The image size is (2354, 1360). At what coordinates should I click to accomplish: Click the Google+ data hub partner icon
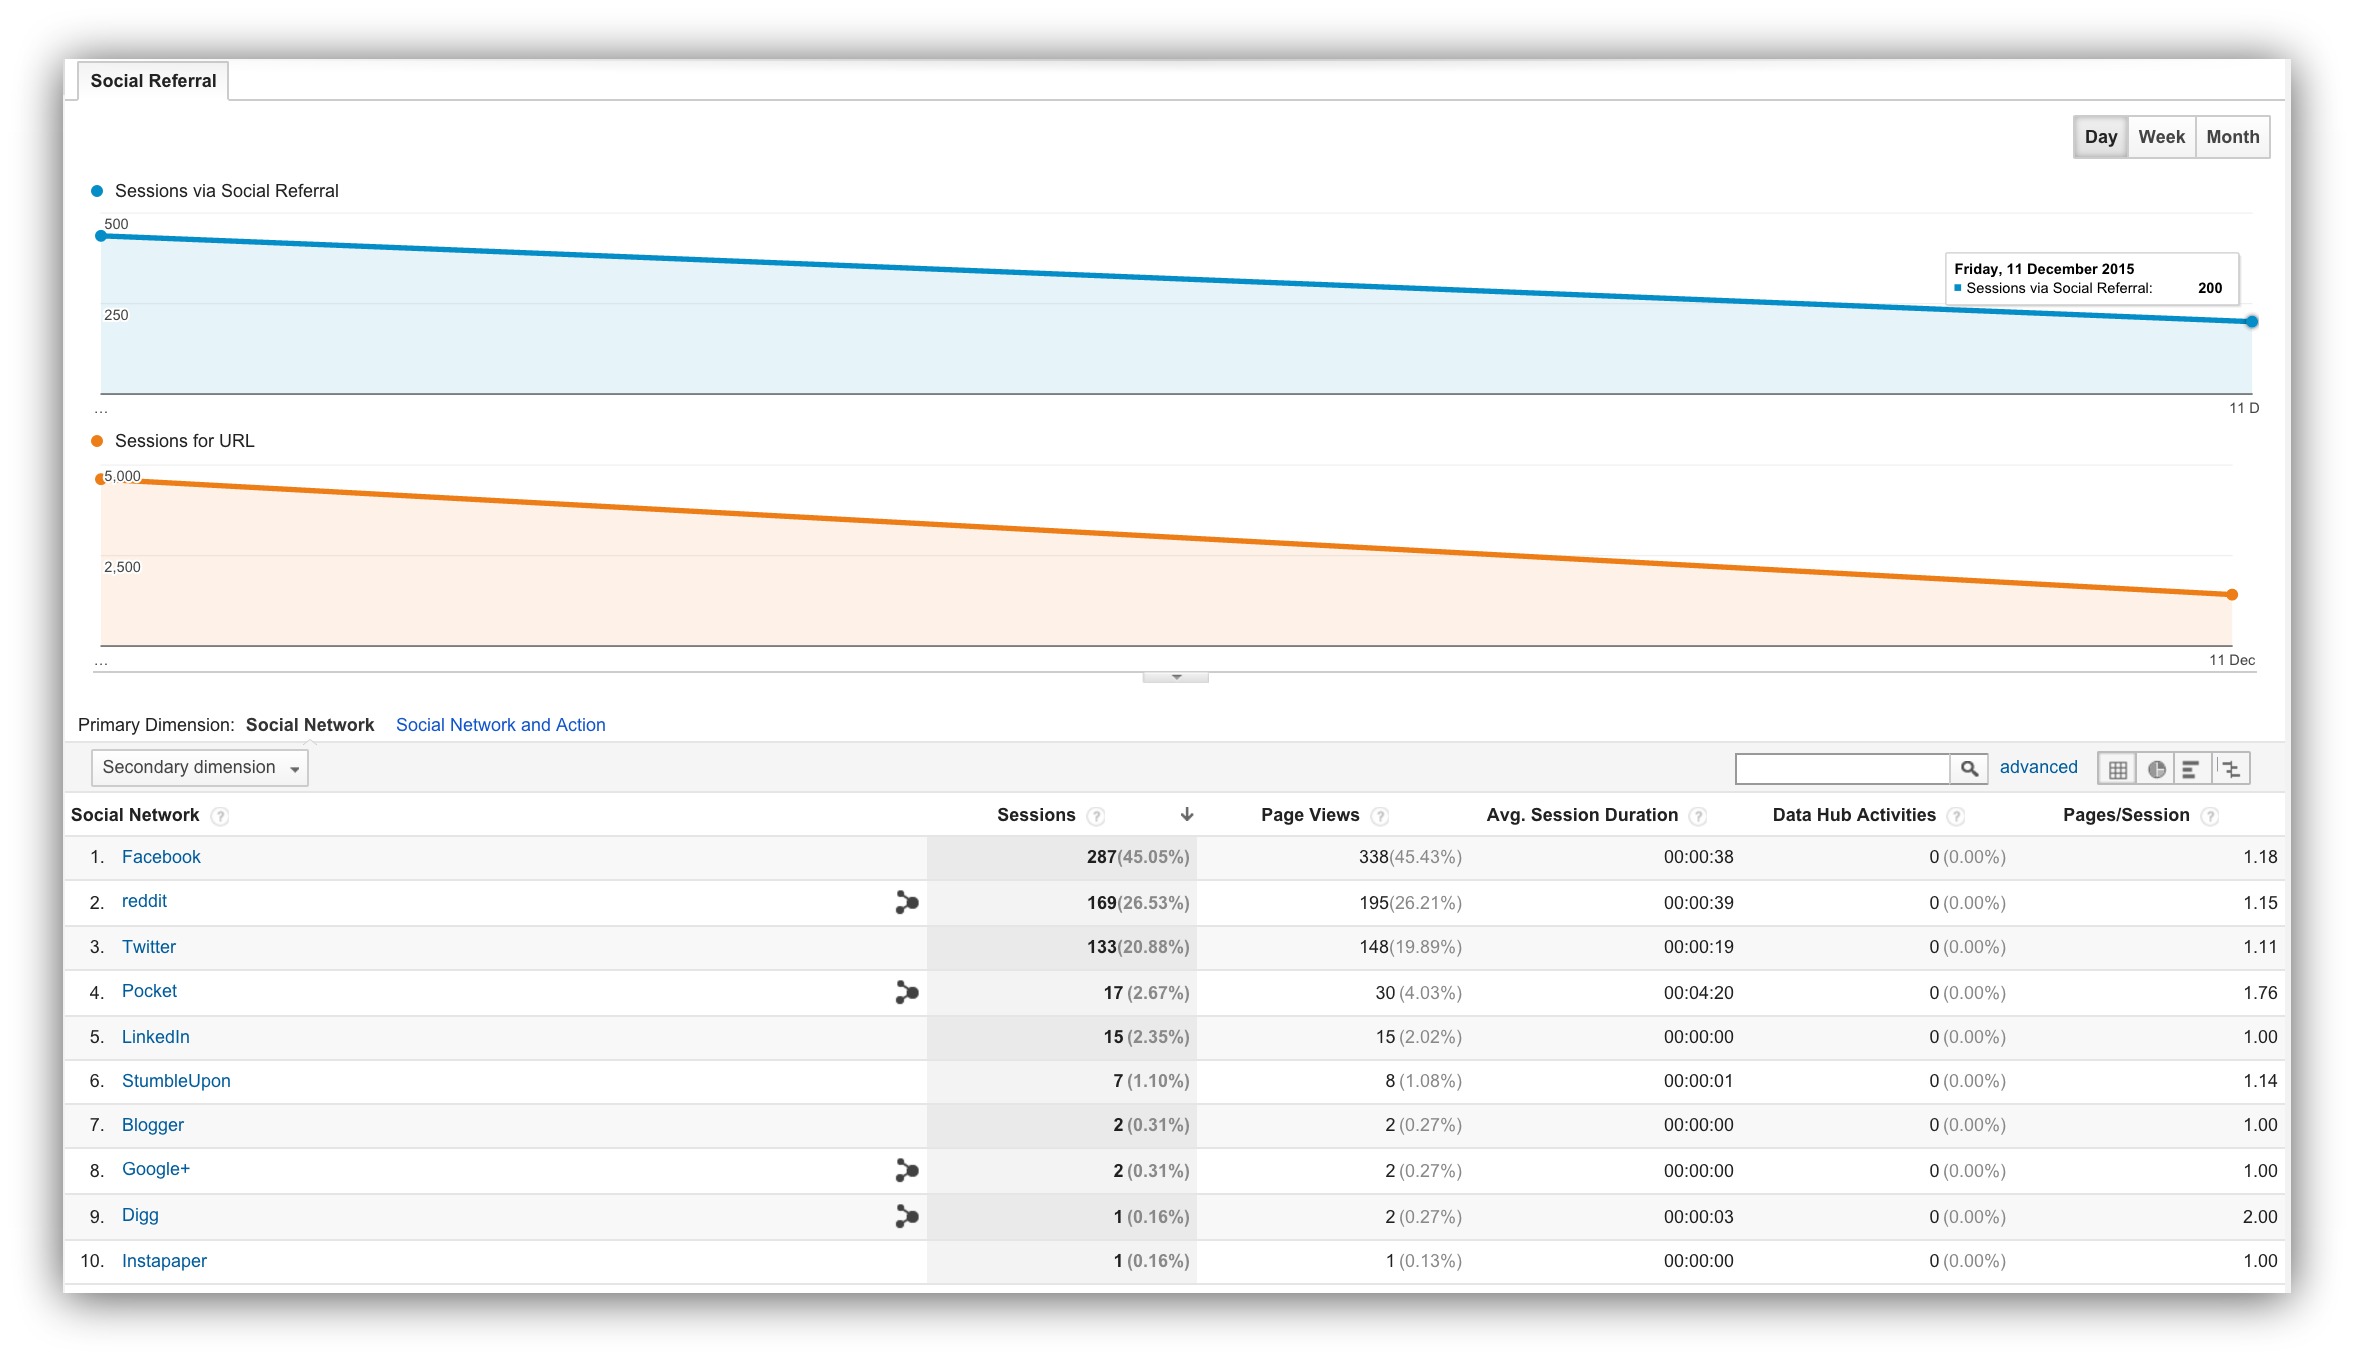[x=906, y=1170]
